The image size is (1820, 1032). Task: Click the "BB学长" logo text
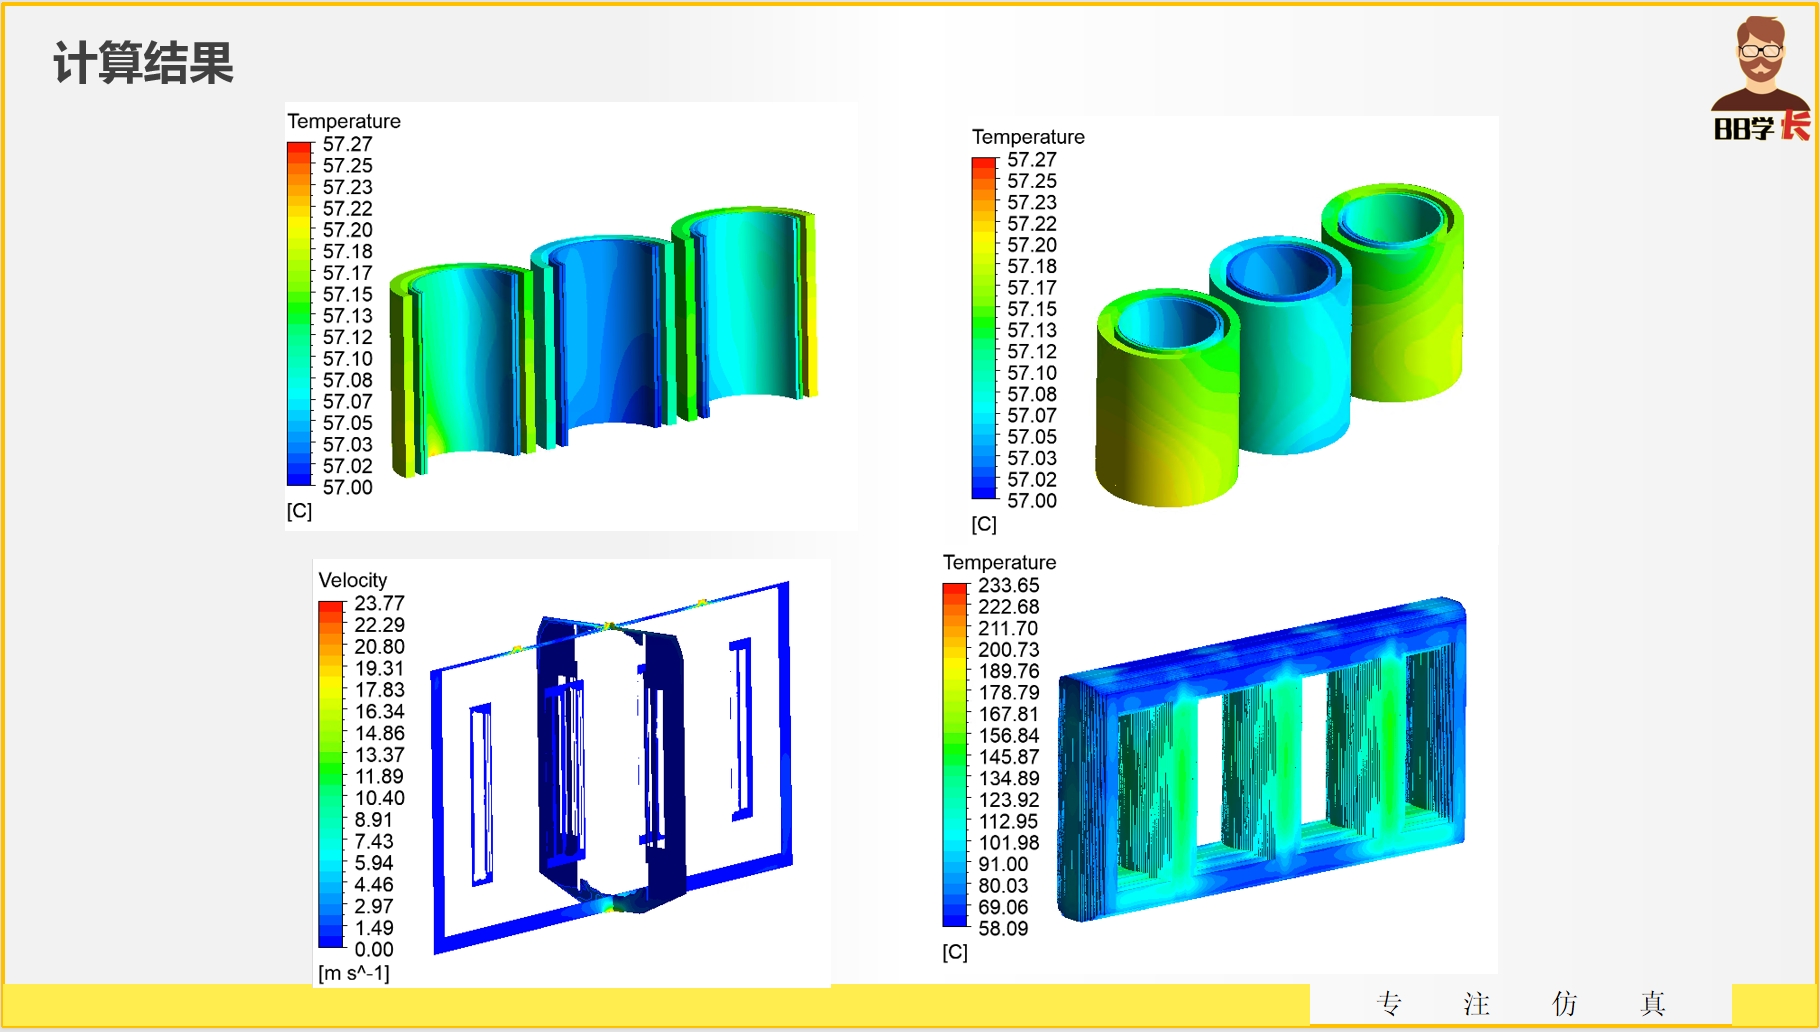pyautogui.click(x=1761, y=128)
